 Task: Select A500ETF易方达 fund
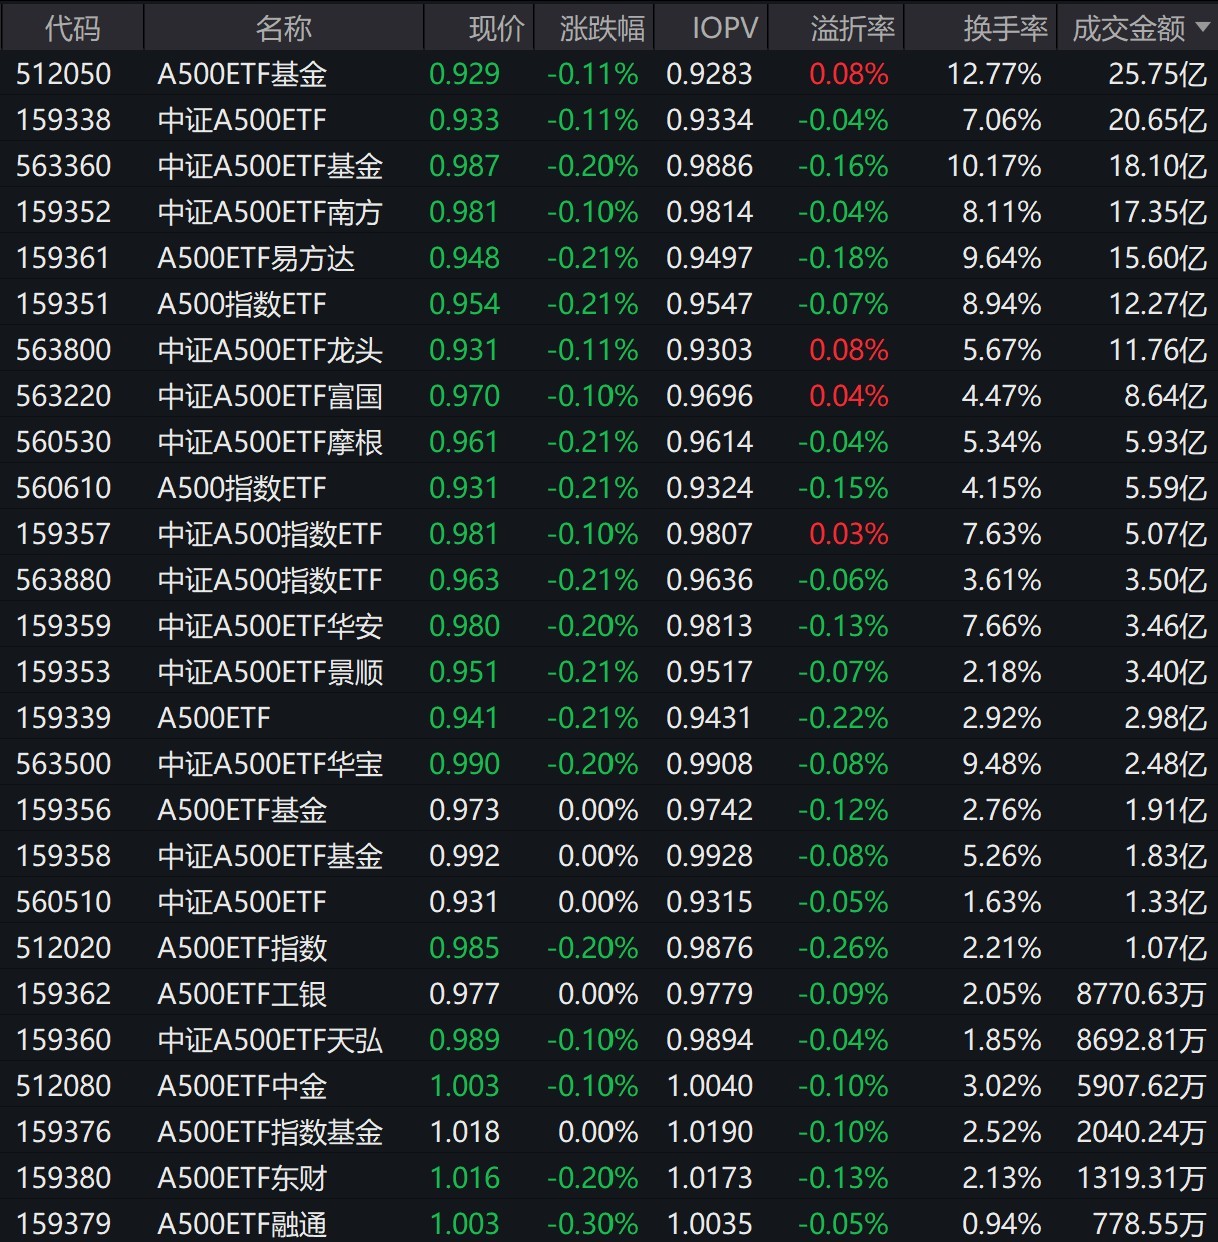[x=256, y=258]
